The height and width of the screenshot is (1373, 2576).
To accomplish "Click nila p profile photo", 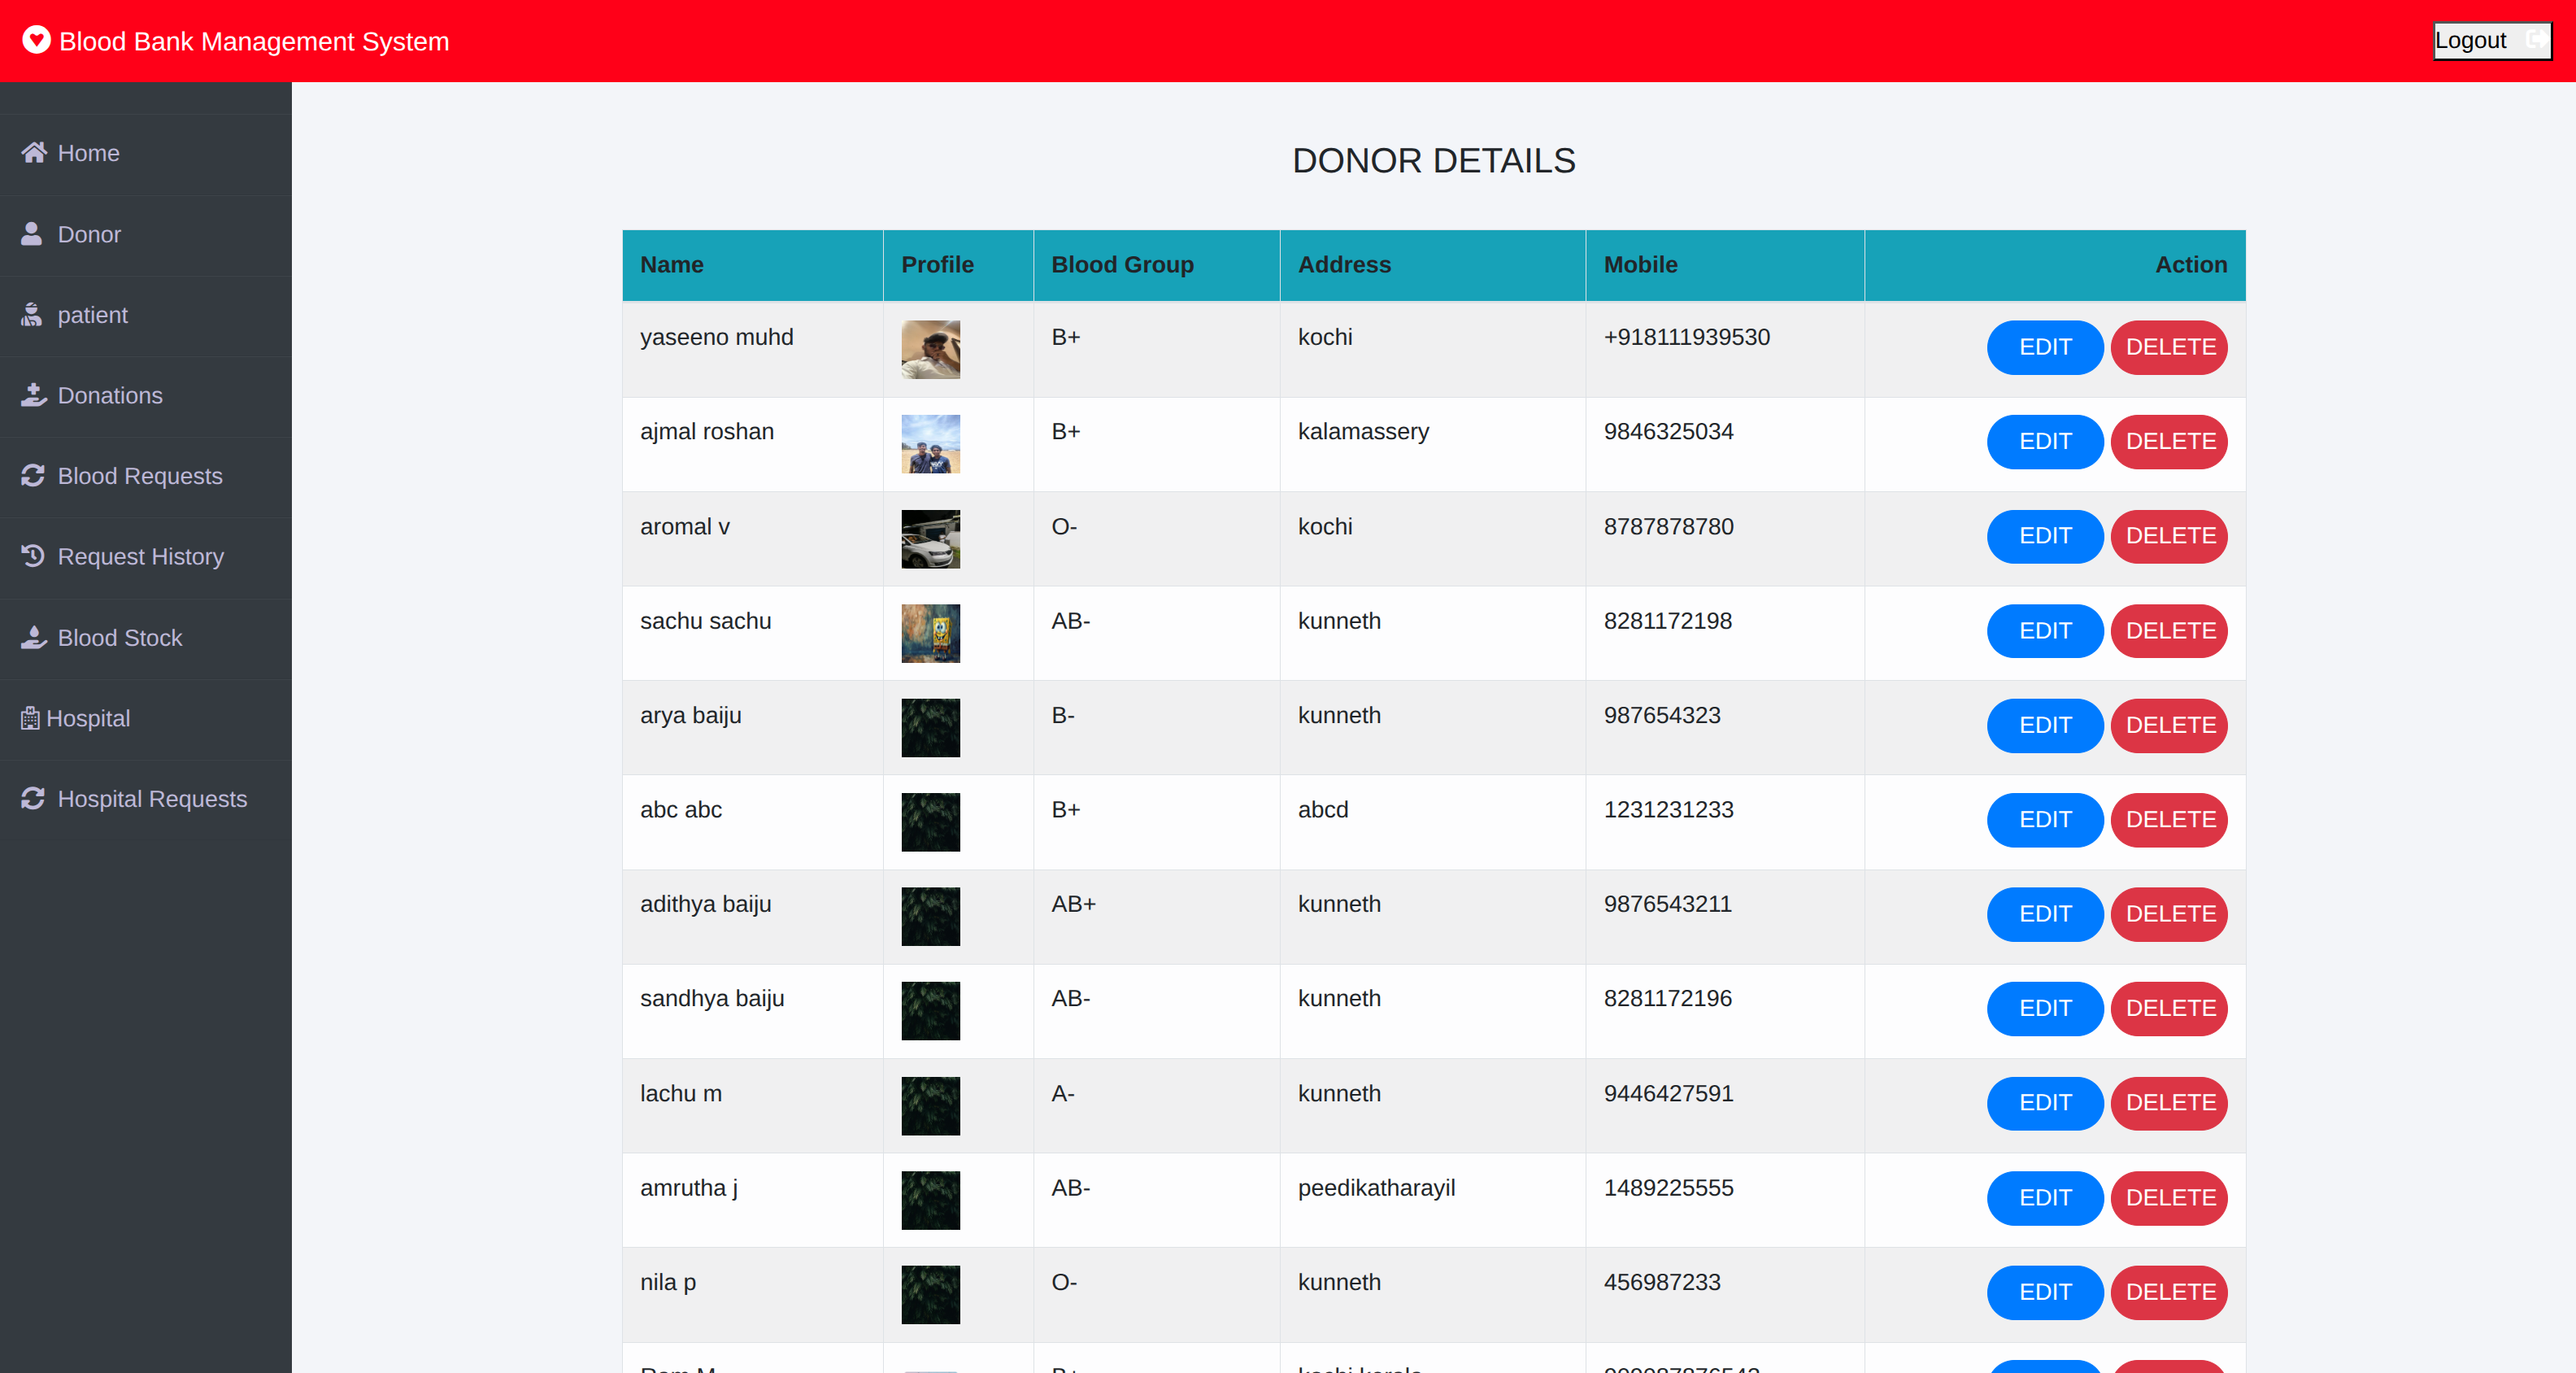I will point(930,1295).
